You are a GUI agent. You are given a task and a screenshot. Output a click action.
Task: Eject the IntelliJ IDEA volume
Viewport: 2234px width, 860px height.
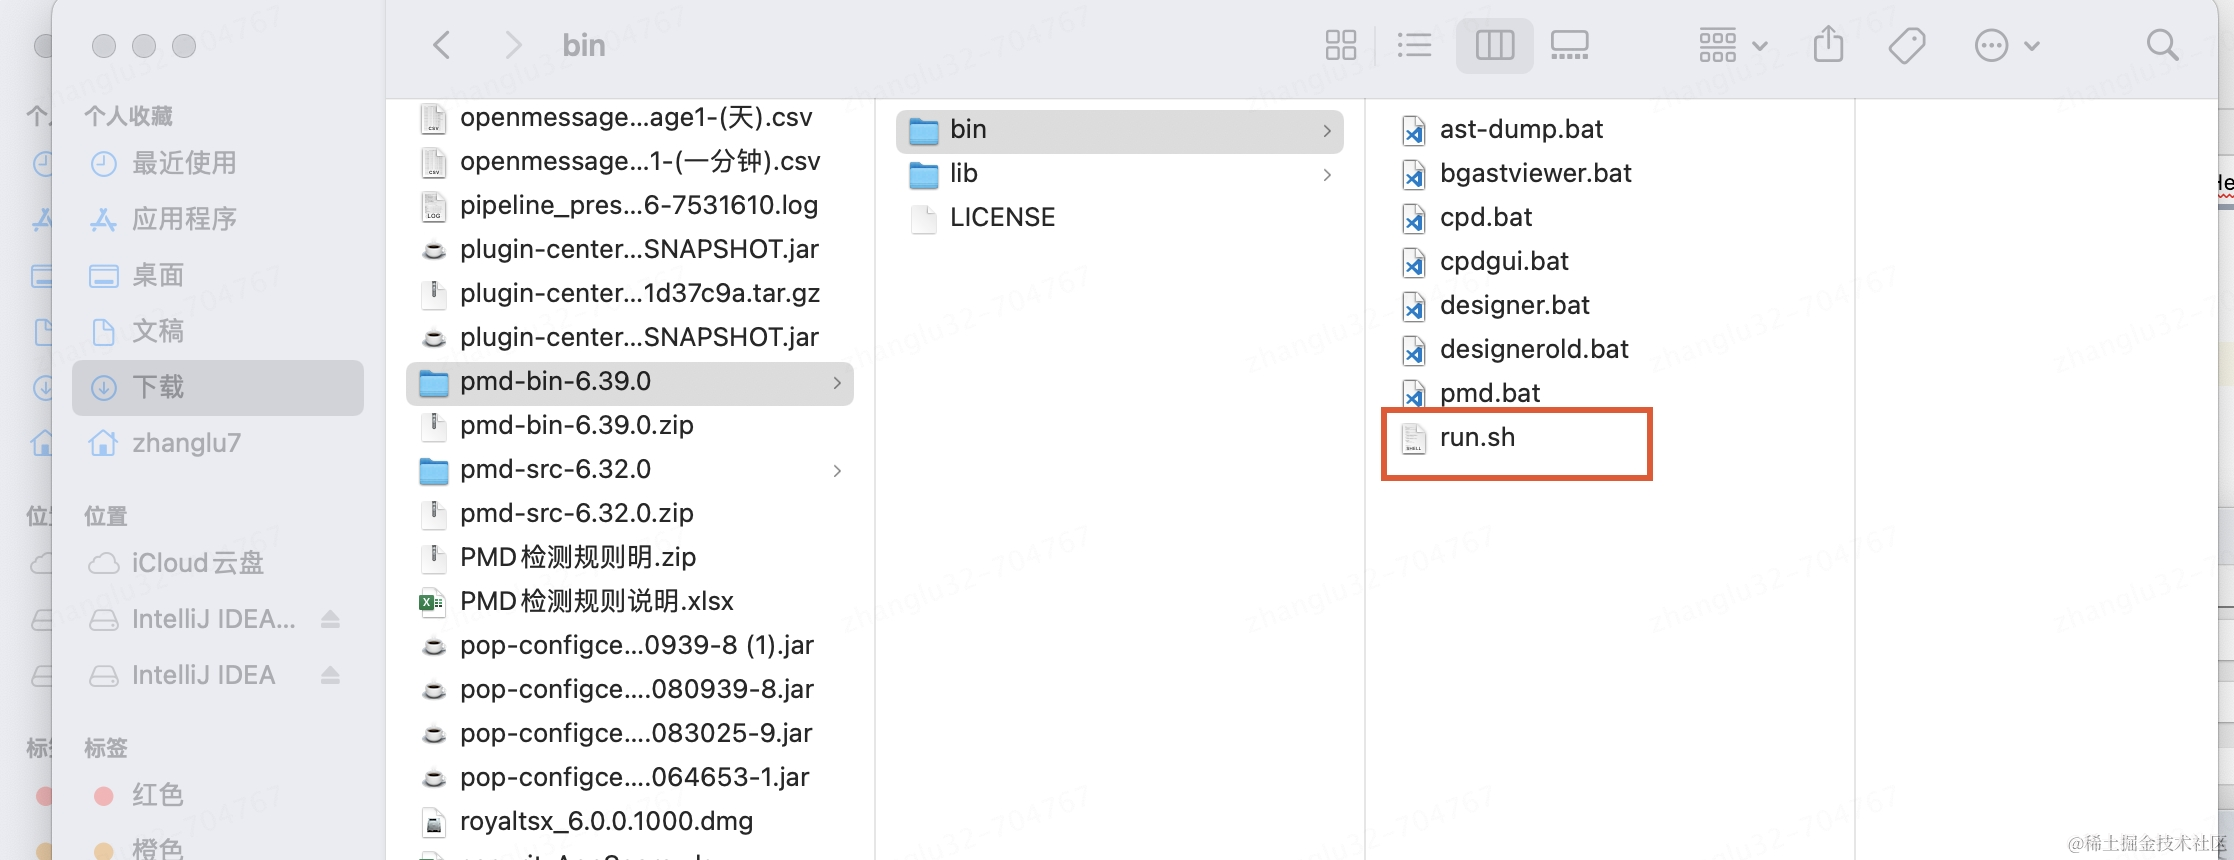pyautogui.click(x=330, y=675)
